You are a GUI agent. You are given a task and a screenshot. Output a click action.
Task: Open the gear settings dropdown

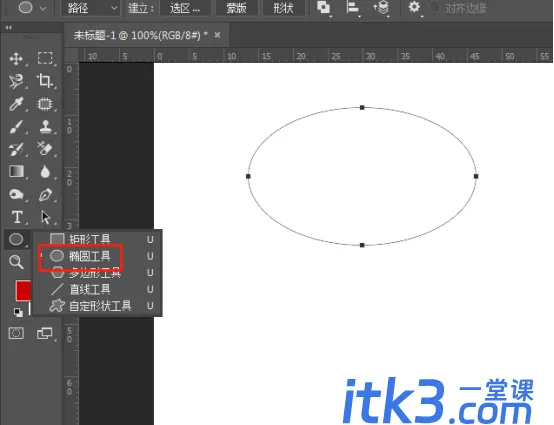tap(414, 7)
